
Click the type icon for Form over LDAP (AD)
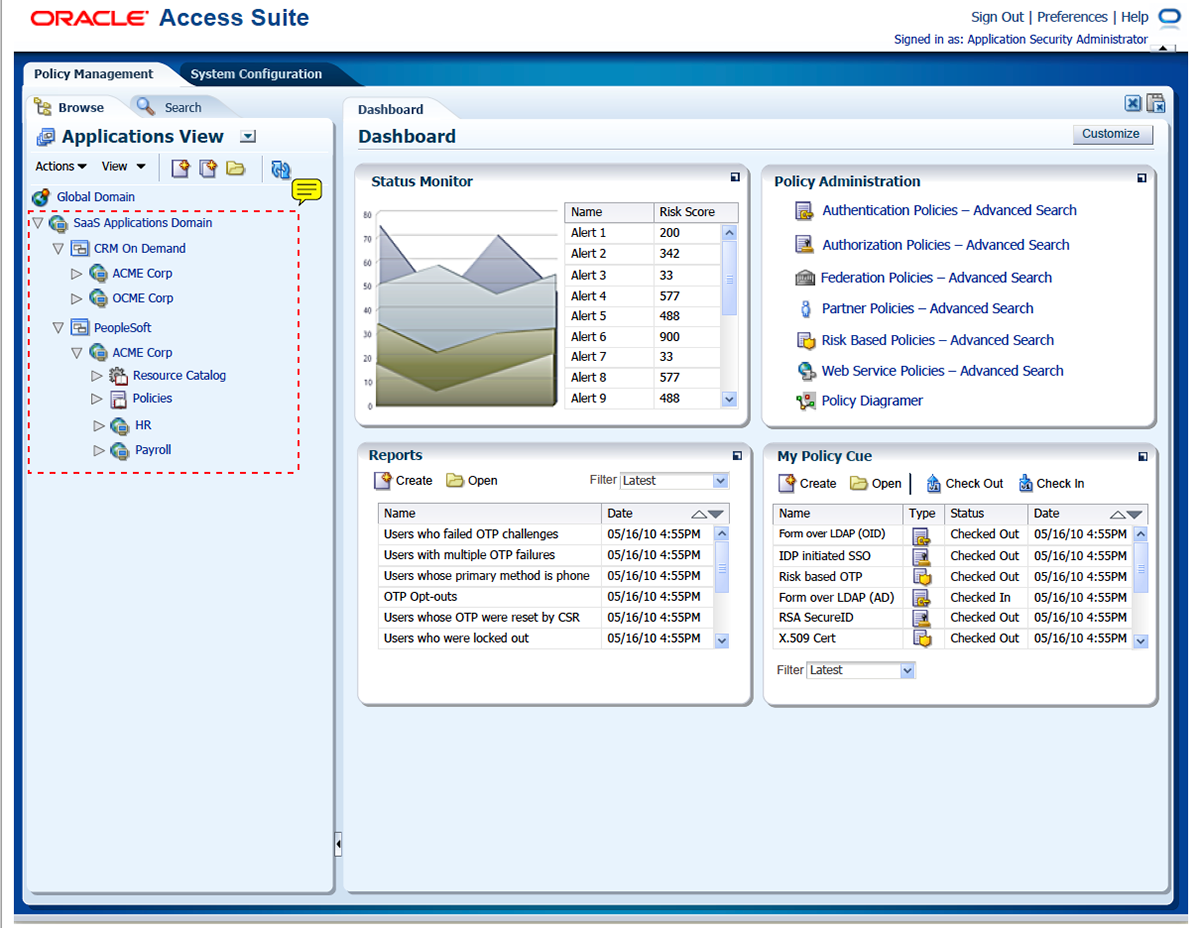point(922,598)
